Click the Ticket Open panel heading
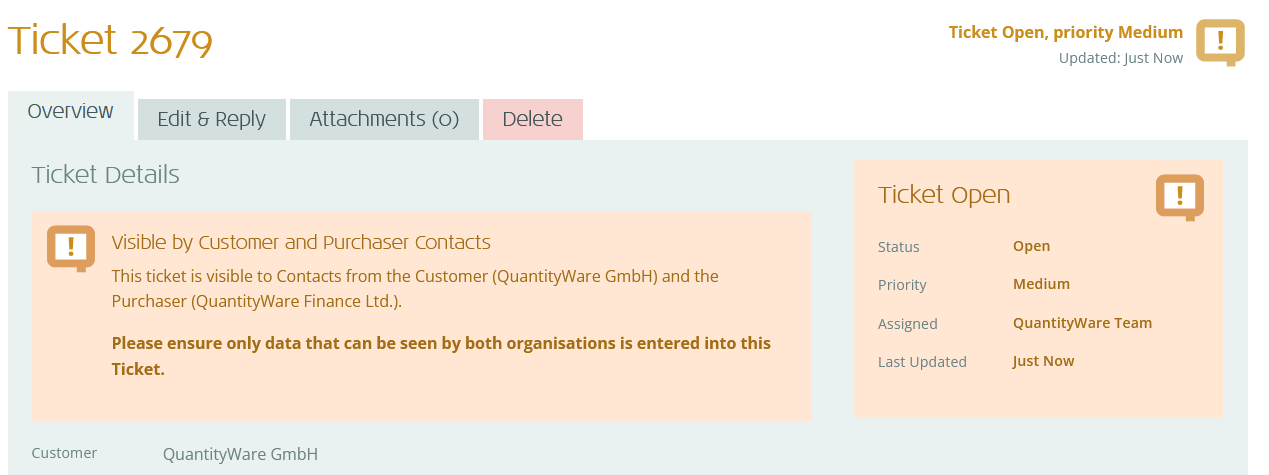Image resolution: width=1269 pixels, height=475 pixels. (x=943, y=195)
